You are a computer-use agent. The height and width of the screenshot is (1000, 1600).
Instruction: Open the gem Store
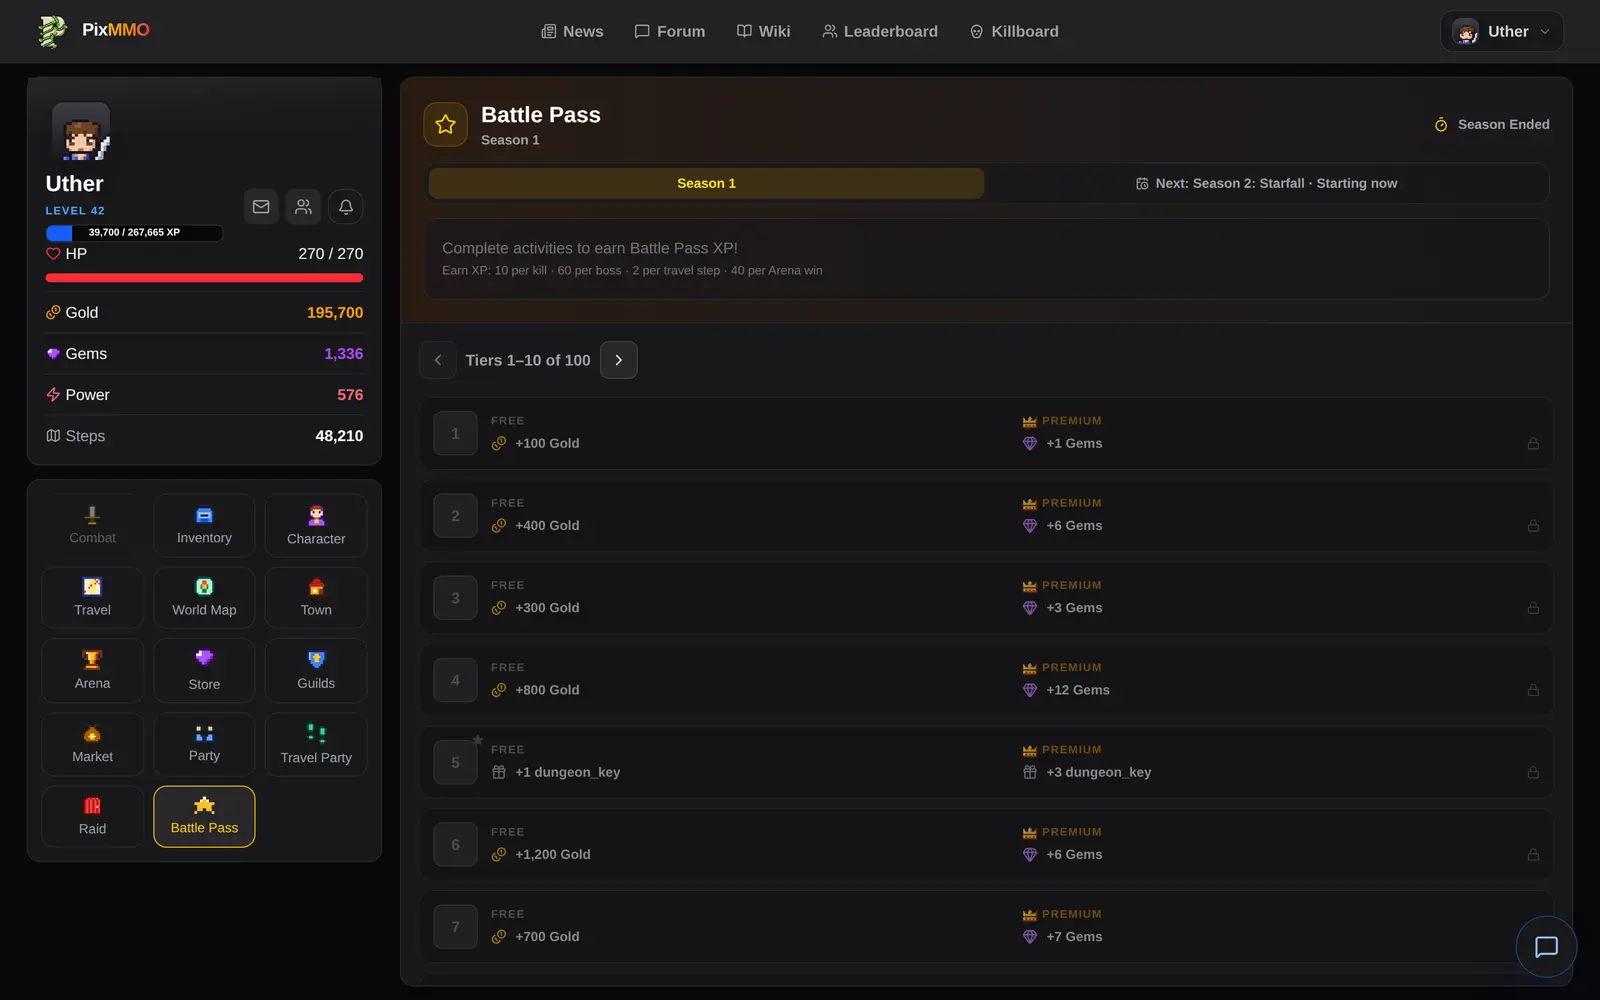204,670
